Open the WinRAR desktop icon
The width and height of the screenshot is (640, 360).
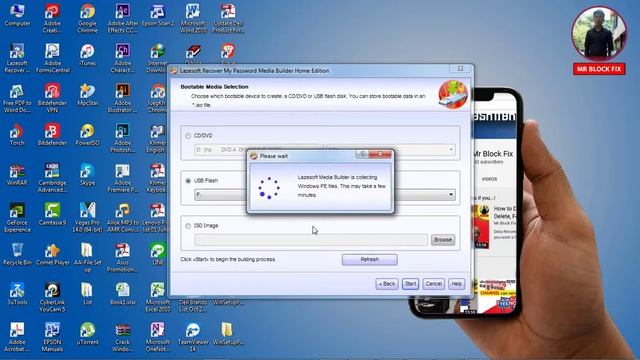click(17, 175)
